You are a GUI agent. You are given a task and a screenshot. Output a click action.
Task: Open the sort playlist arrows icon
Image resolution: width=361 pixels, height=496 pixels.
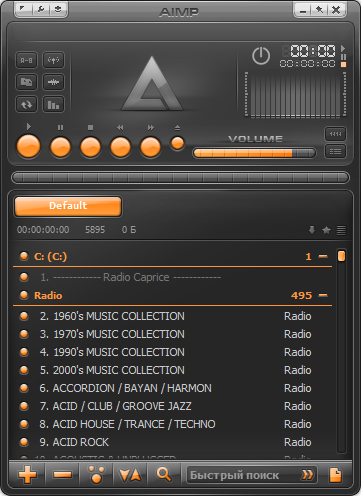coord(130,475)
